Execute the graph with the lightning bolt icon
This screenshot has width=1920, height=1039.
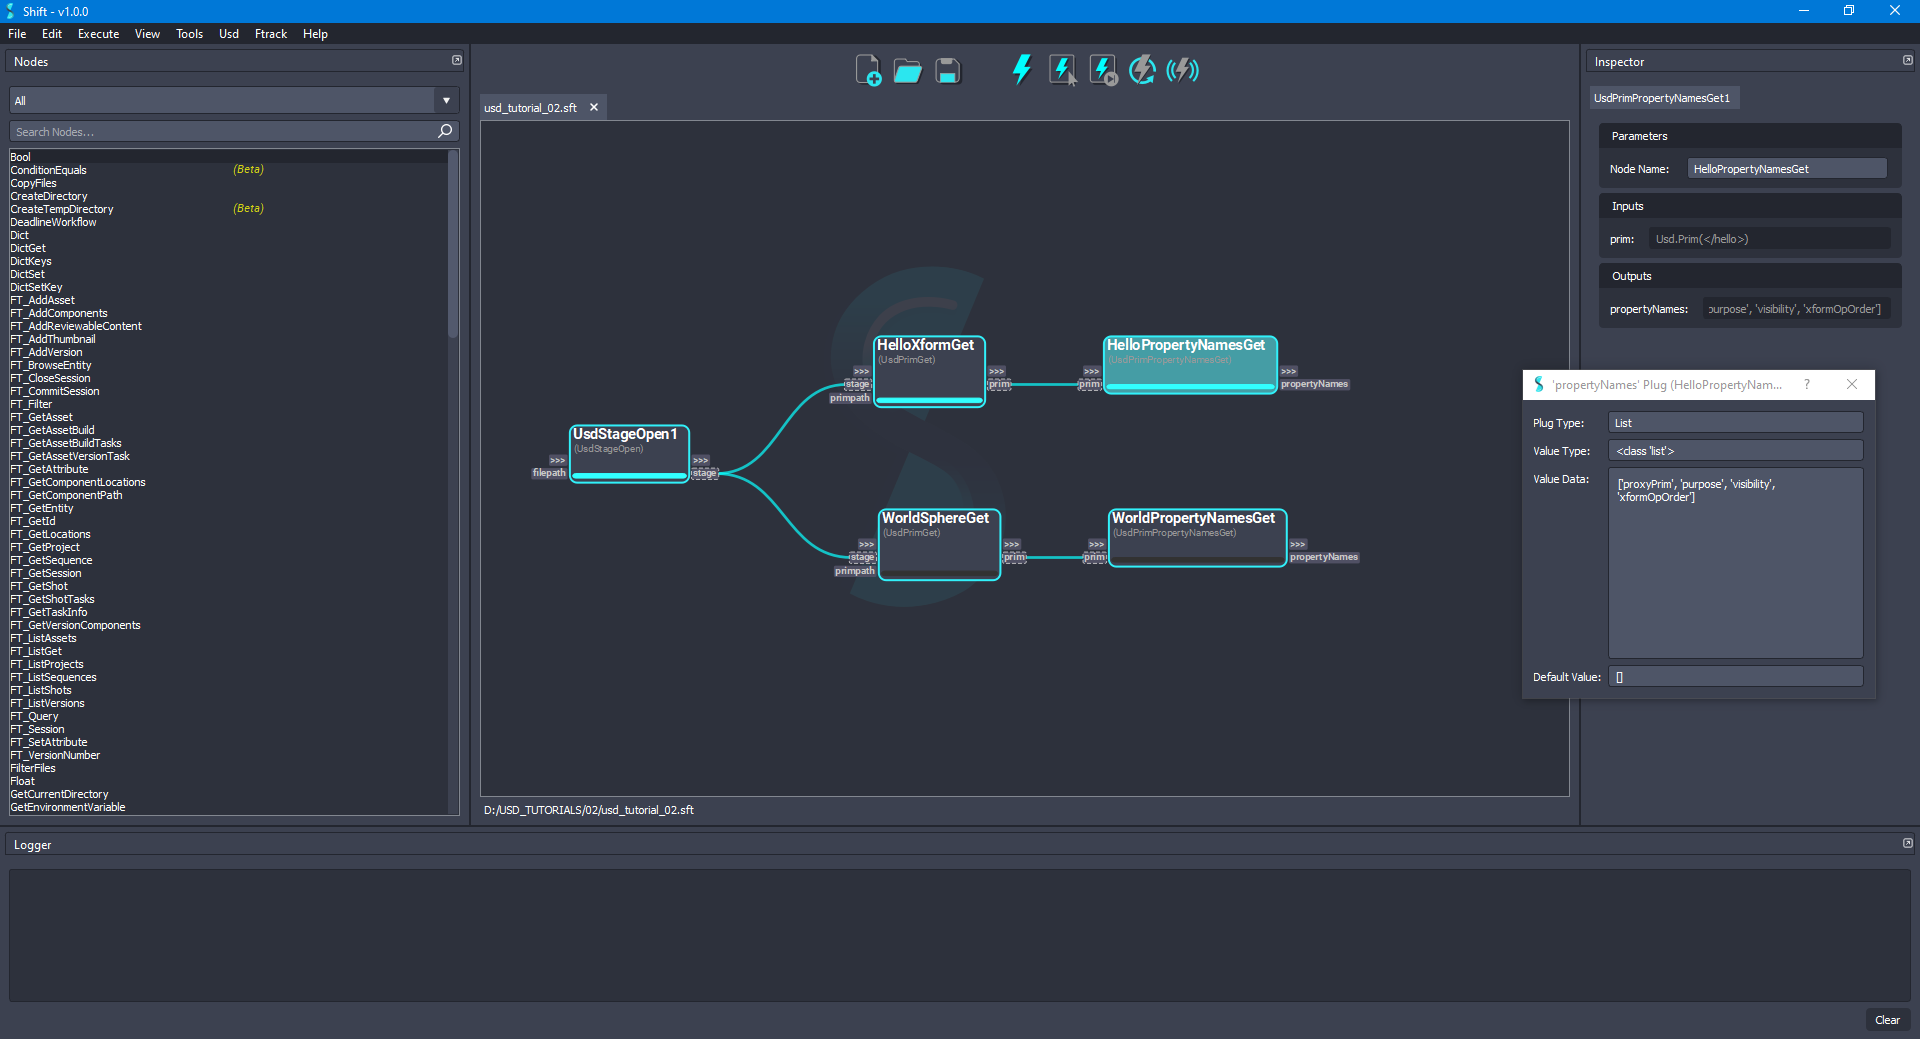(1021, 70)
